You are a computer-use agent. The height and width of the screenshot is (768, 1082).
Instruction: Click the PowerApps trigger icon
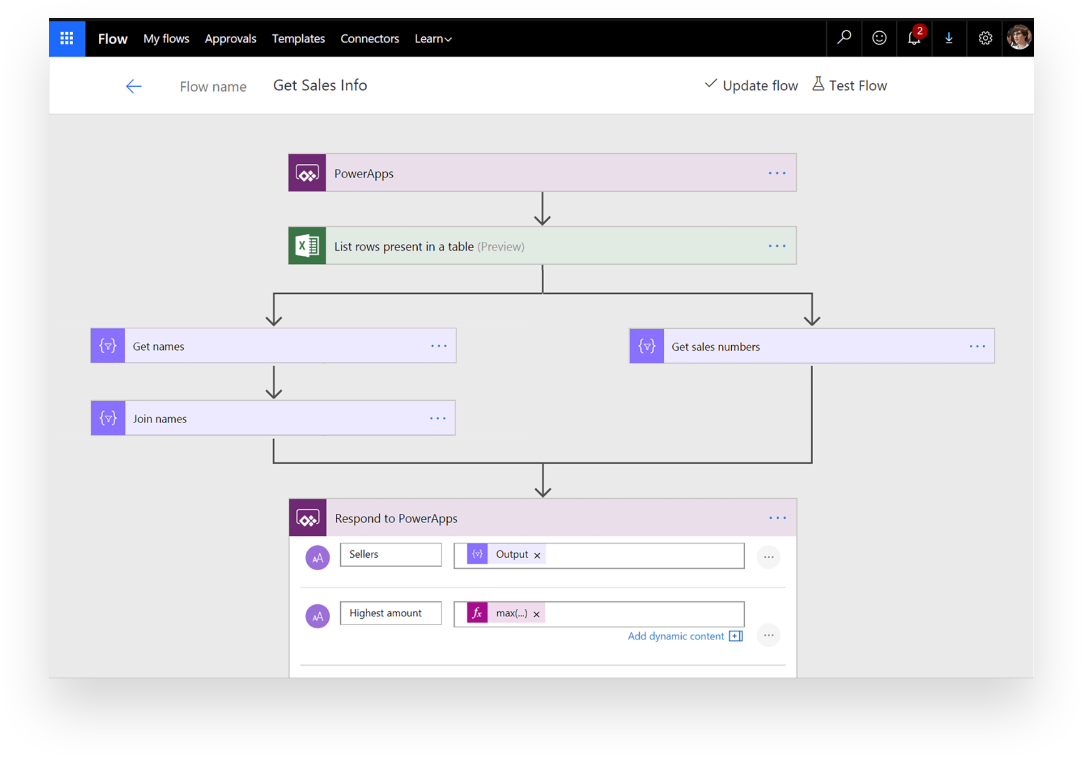point(307,173)
